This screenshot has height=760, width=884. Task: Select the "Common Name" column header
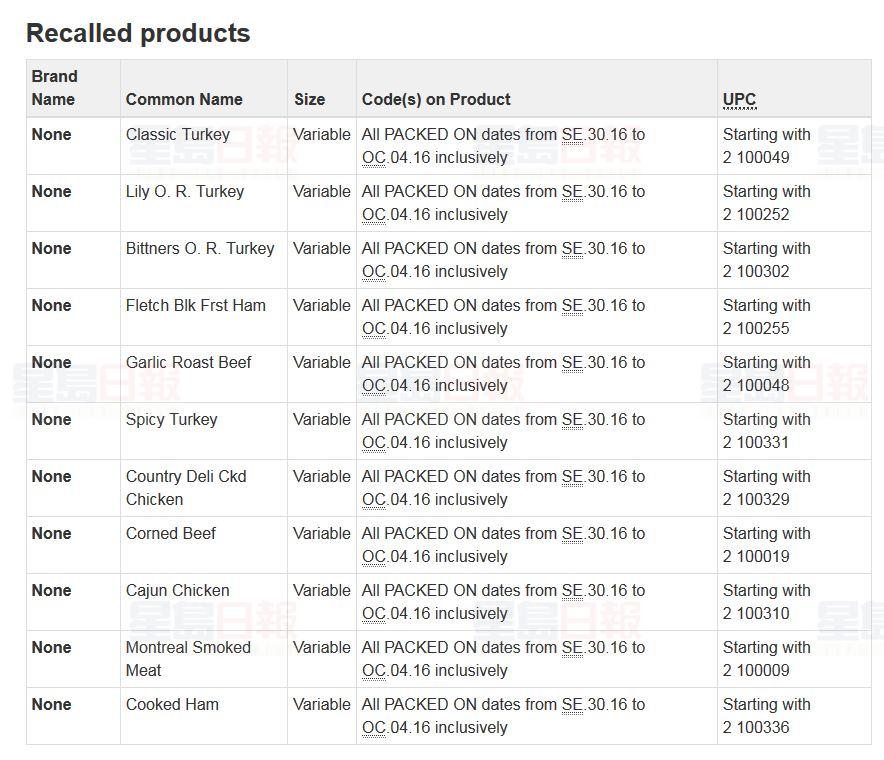(x=184, y=99)
